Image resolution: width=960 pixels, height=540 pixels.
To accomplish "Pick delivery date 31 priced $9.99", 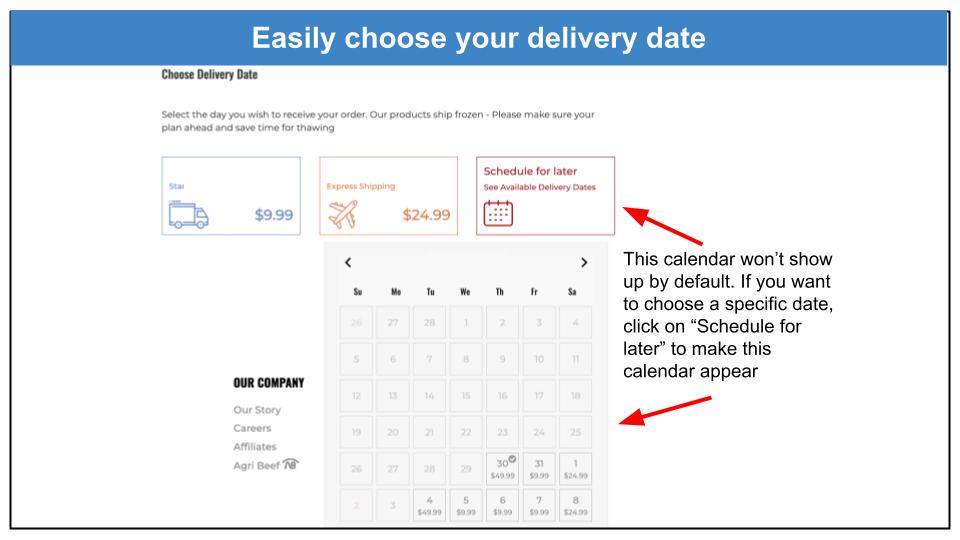I will [x=539, y=469].
